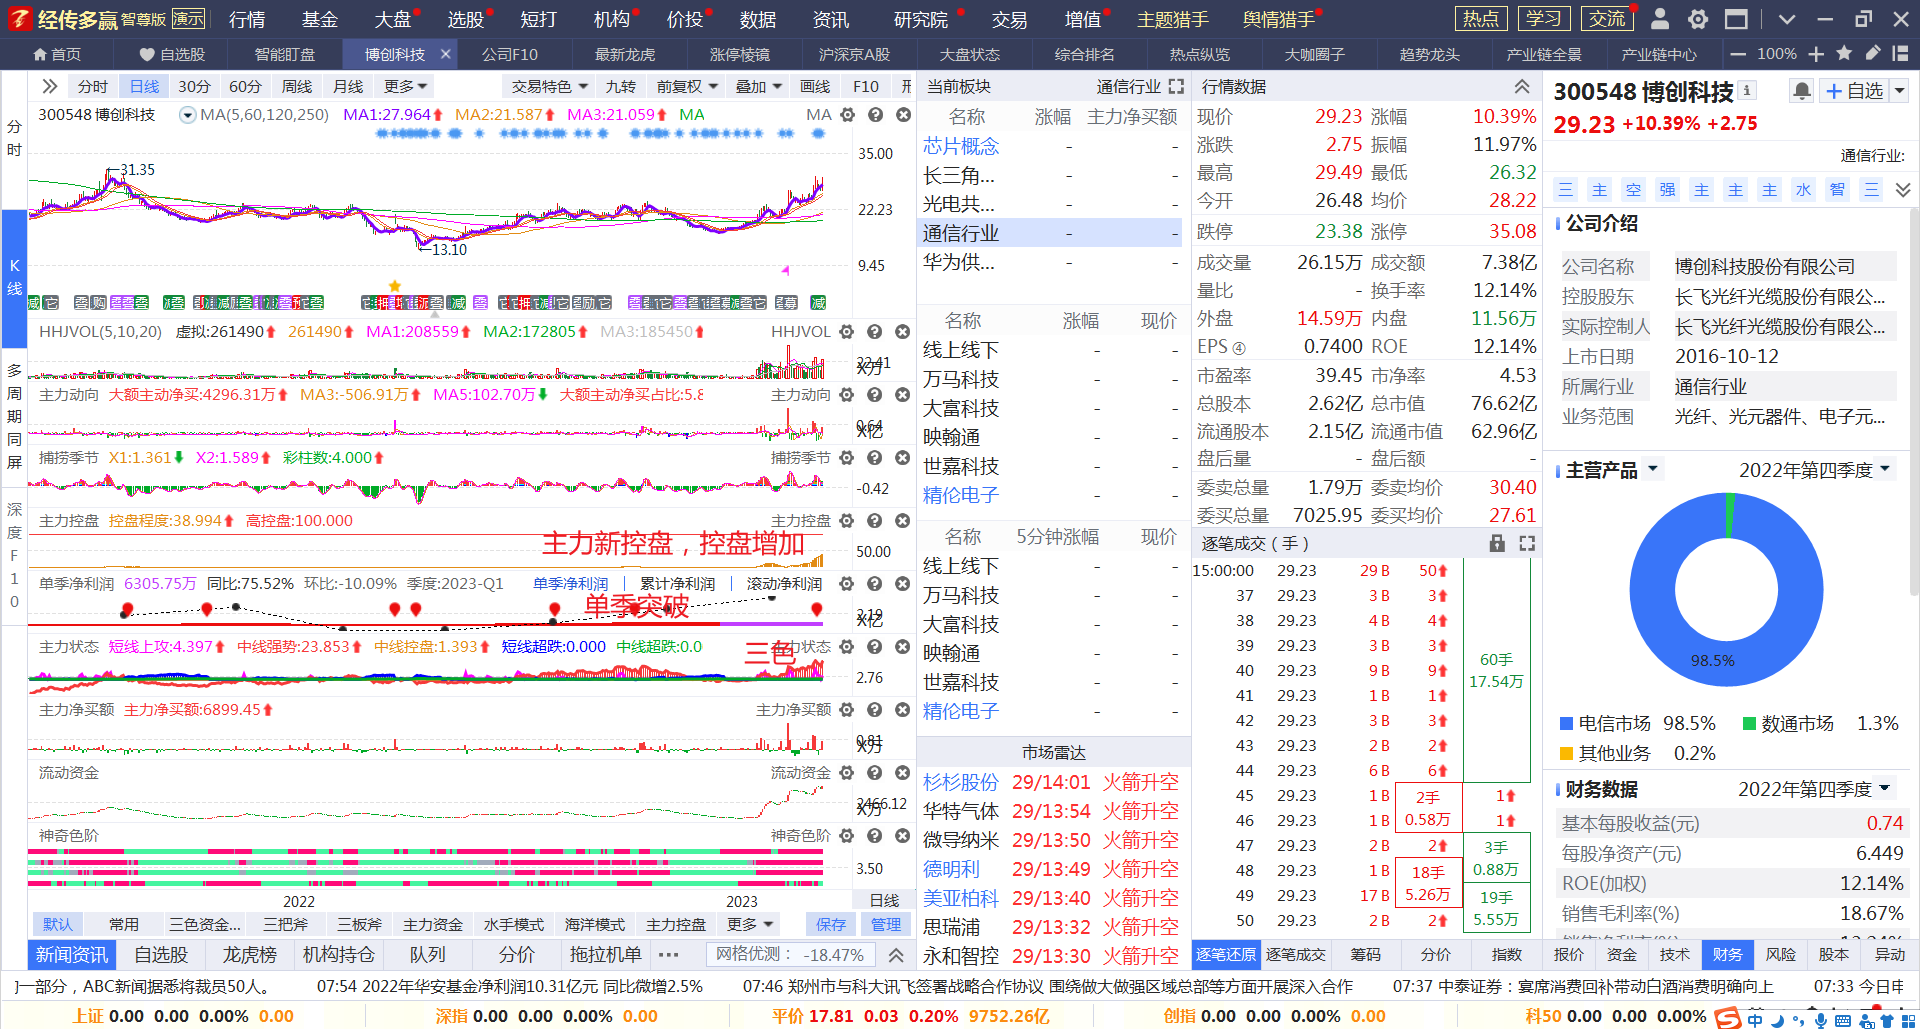Open help for the MA indicator
This screenshot has height=1029, width=1920.
pos(875,115)
